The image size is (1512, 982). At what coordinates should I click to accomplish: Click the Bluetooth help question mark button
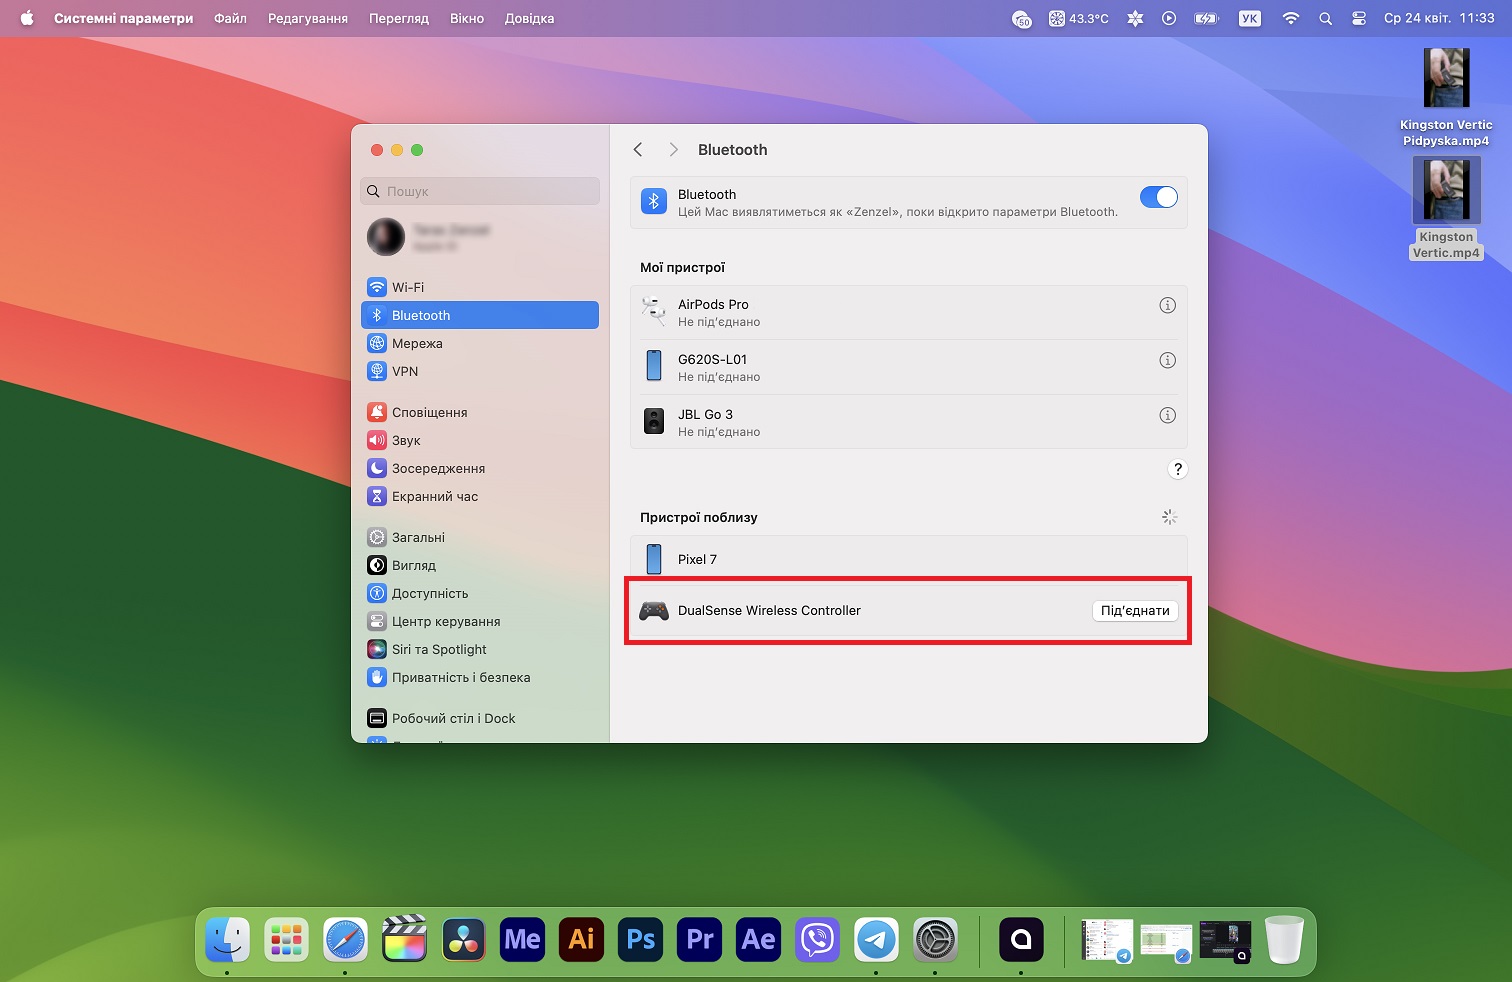(x=1178, y=469)
